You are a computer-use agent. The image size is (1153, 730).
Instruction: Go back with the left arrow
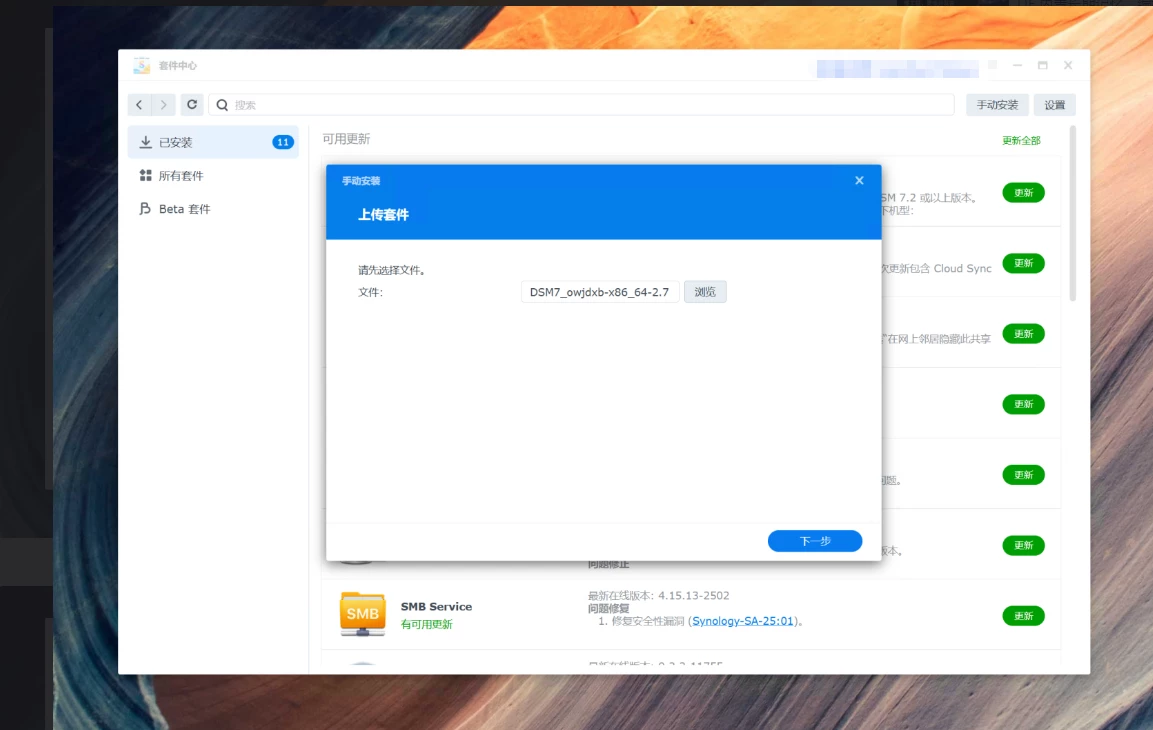click(x=139, y=104)
